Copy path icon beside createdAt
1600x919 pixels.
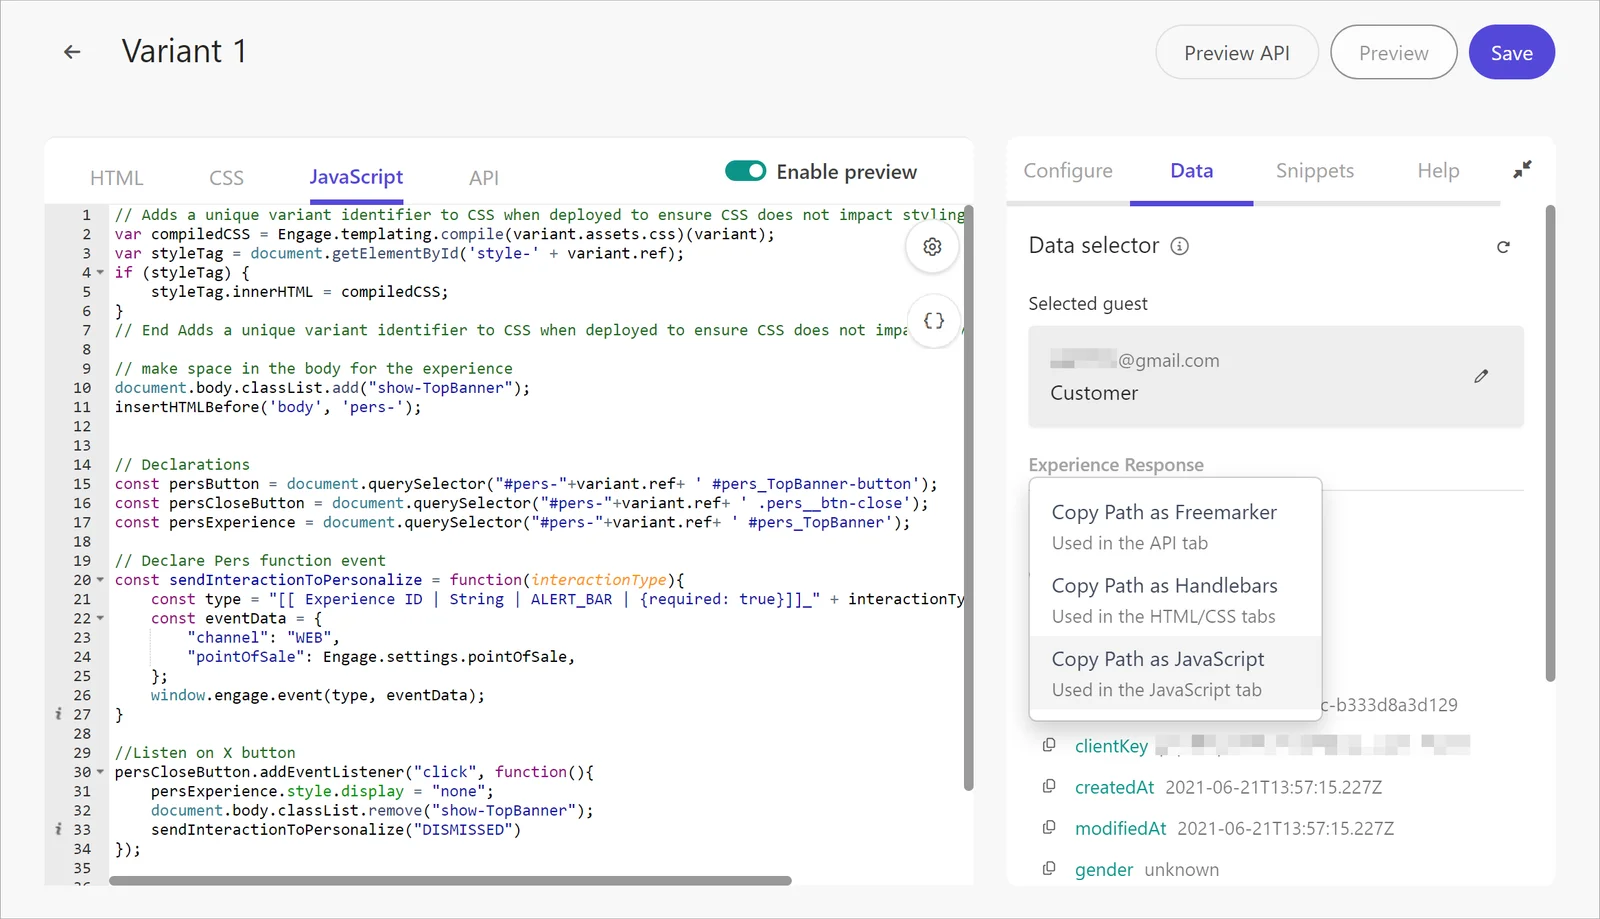tap(1049, 787)
